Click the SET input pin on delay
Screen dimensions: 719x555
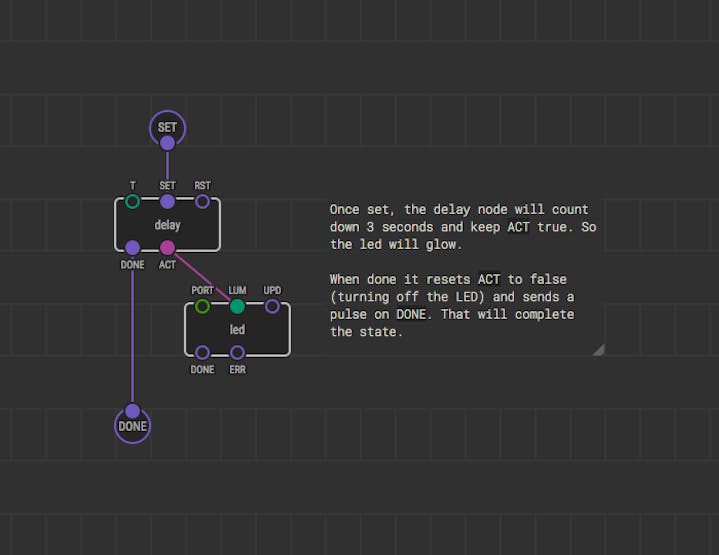point(167,201)
